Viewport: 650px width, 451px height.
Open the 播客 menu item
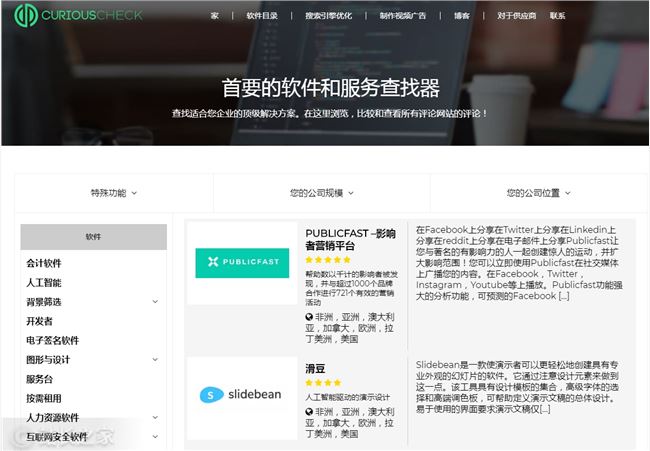pyautogui.click(x=461, y=16)
